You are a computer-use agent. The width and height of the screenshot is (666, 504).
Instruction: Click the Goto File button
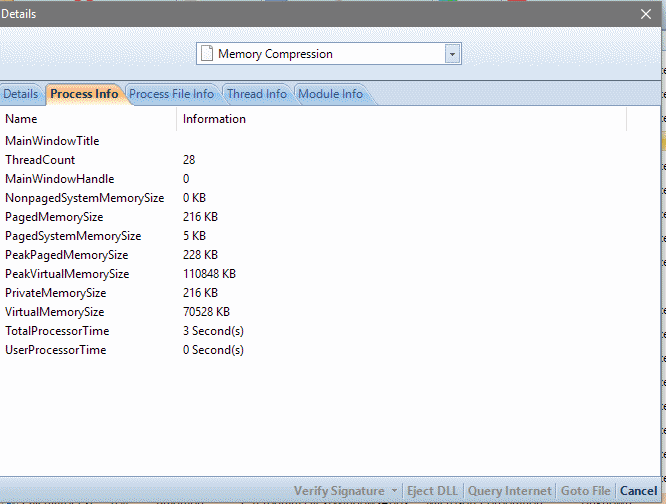pyautogui.click(x=586, y=491)
